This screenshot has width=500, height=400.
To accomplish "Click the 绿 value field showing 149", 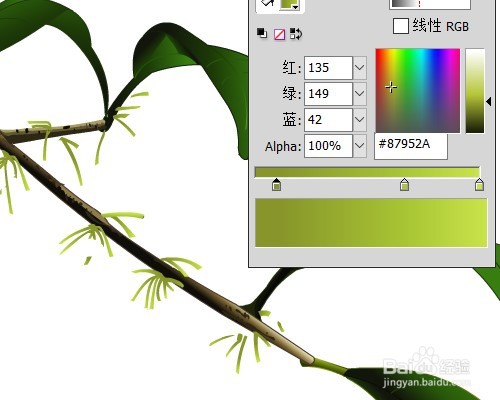I will point(328,94).
